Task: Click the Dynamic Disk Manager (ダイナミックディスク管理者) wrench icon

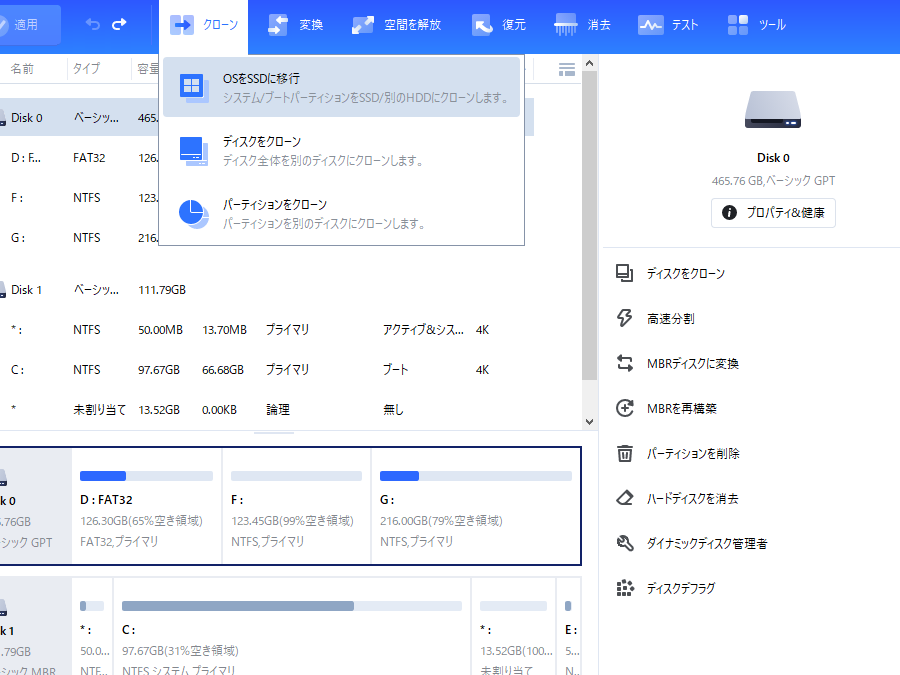Action: coord(625,543)
